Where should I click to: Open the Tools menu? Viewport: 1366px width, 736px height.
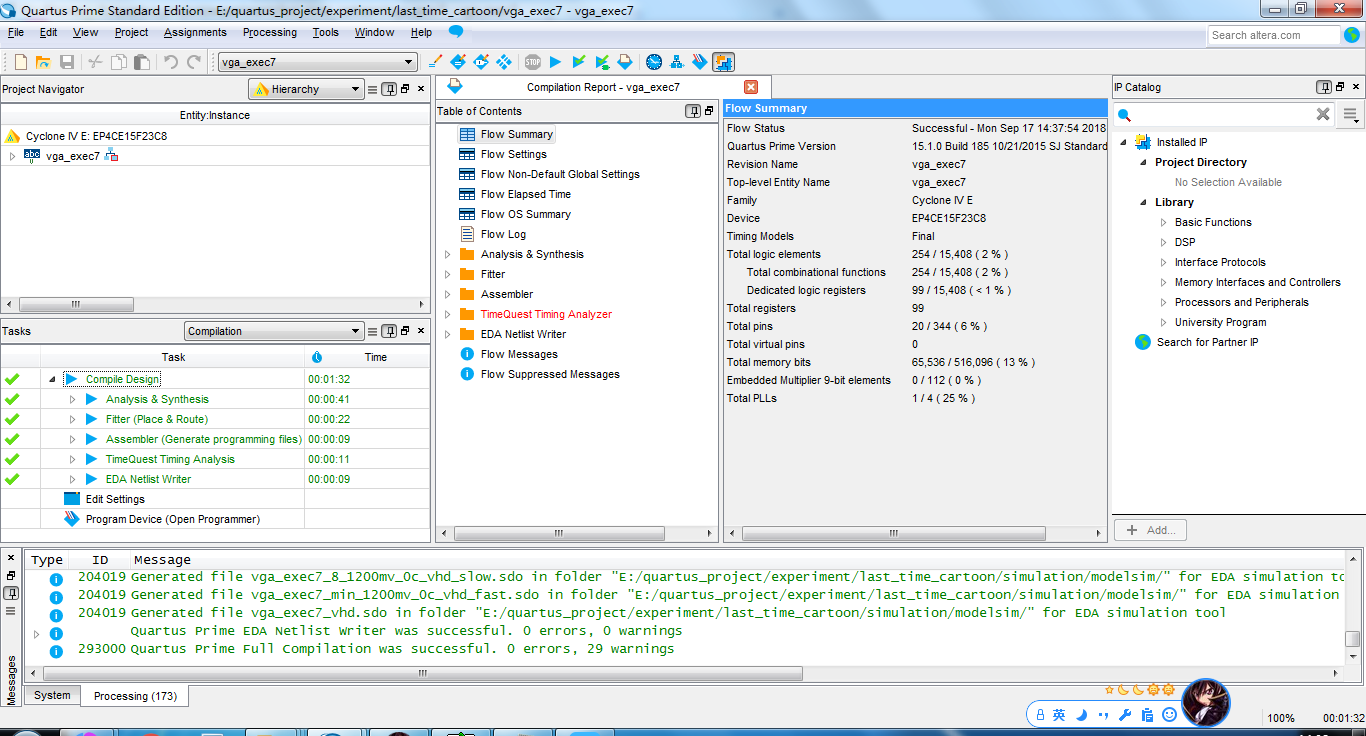click(x=326, y=32)
